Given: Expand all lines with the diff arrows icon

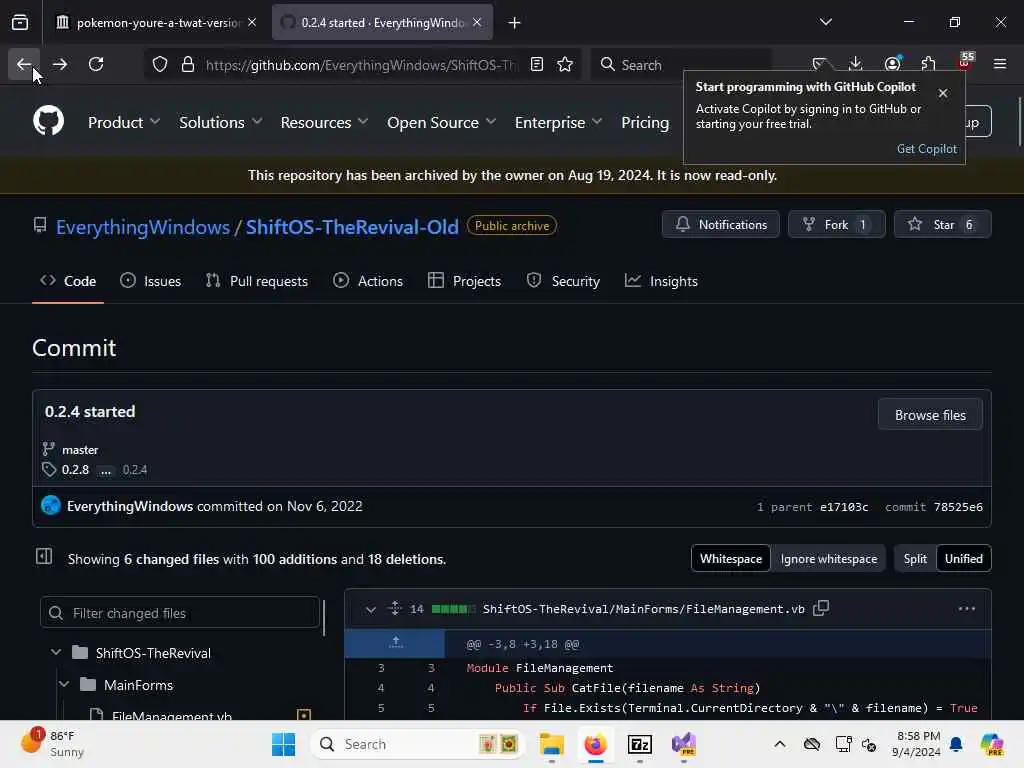Looking at the screenshot, I should (394, 608).
